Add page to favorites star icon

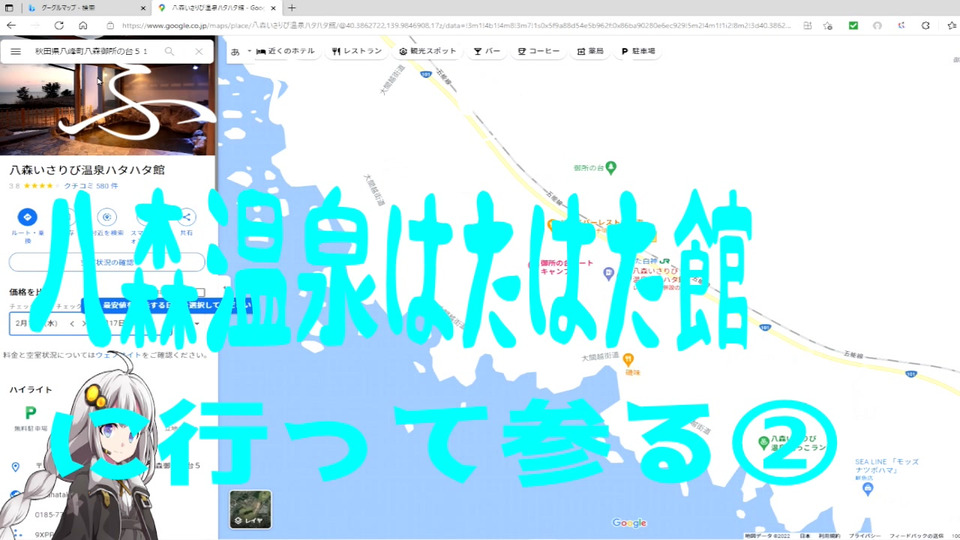point(828,26)
